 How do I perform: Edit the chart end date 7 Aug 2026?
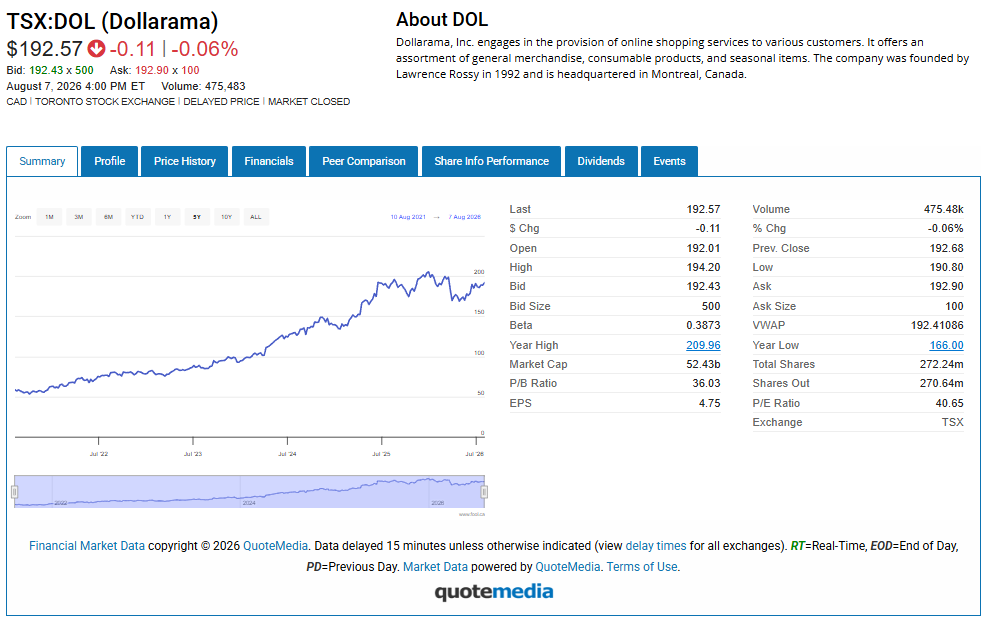[x=465, y=217]
